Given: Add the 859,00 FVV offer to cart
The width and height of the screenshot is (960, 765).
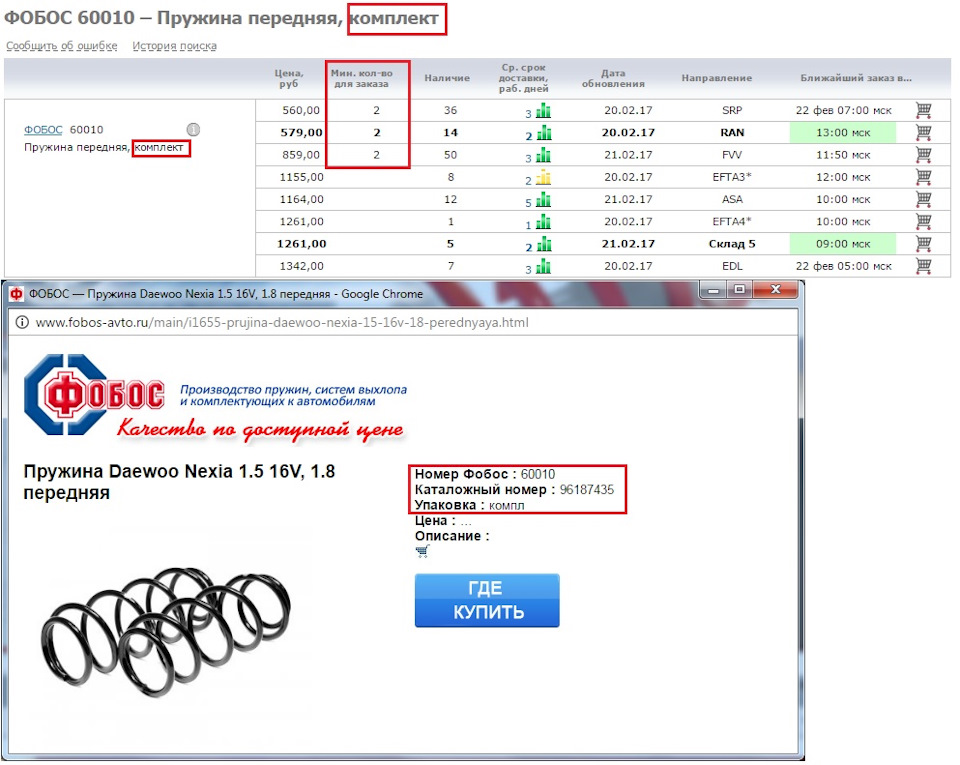Looking at the screenshot, I should pos(923,155).
